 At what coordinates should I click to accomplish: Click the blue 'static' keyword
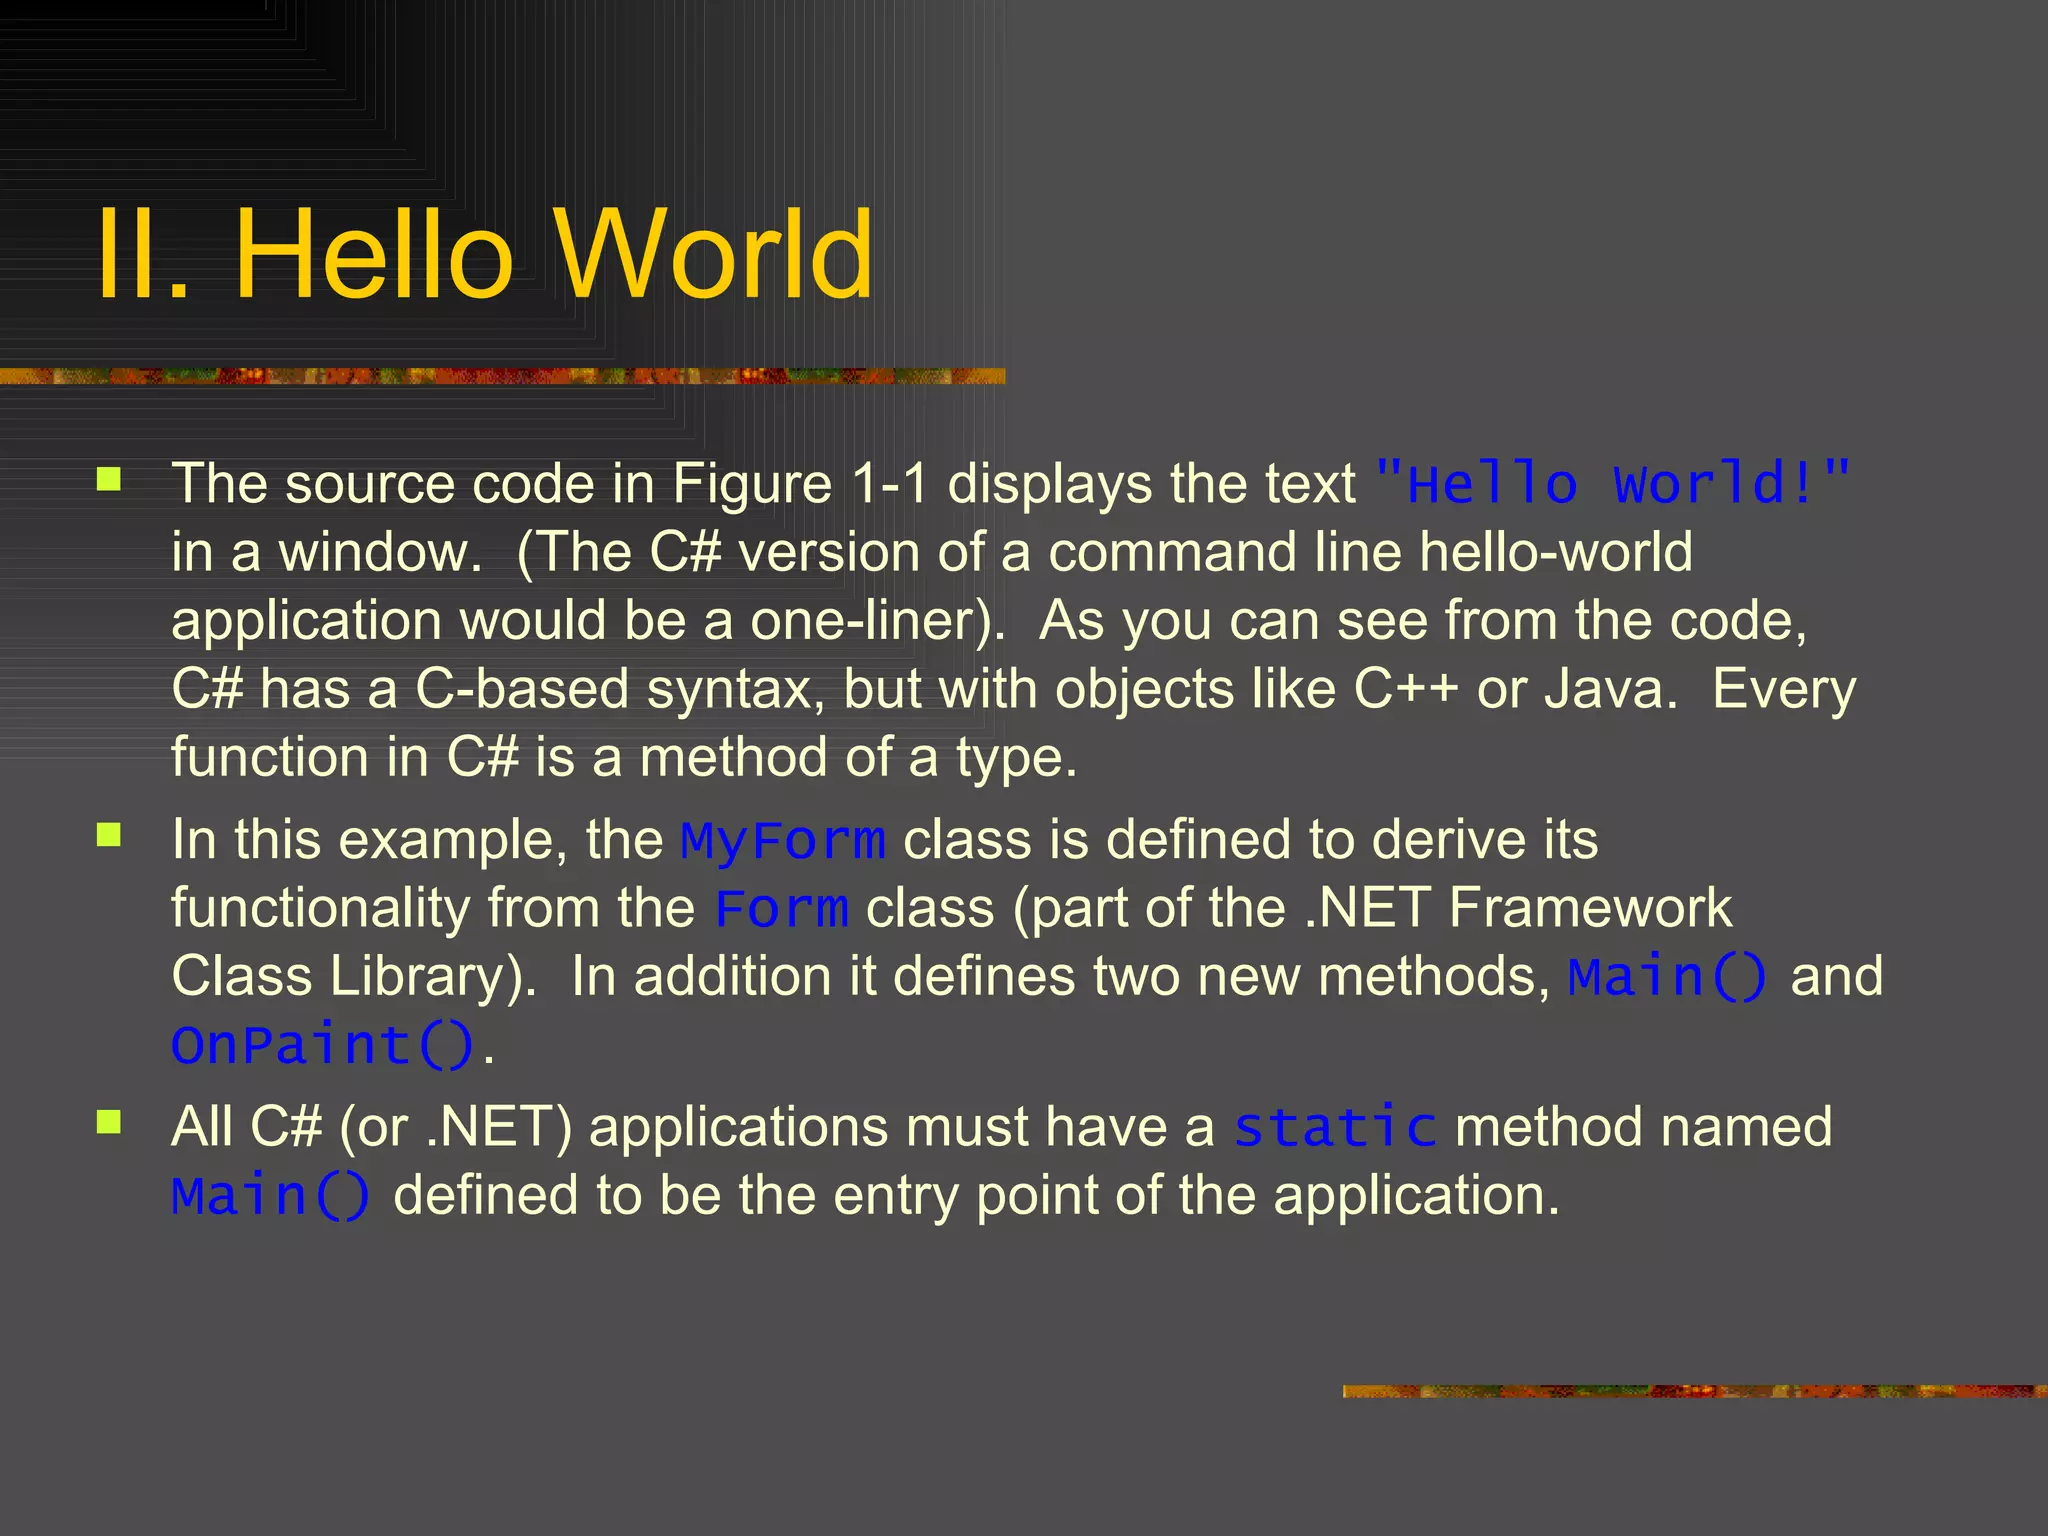(x=1335, y=1127)
